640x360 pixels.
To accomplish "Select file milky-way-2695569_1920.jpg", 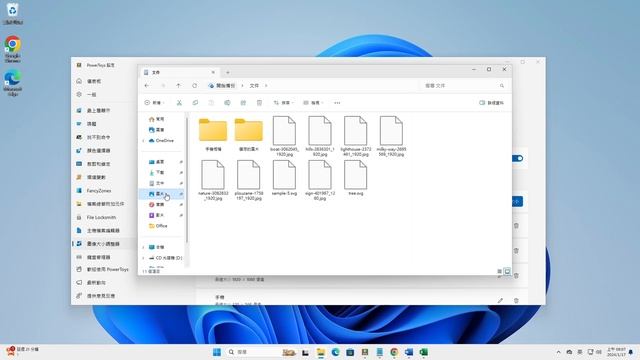I will [x=391, y=136].
